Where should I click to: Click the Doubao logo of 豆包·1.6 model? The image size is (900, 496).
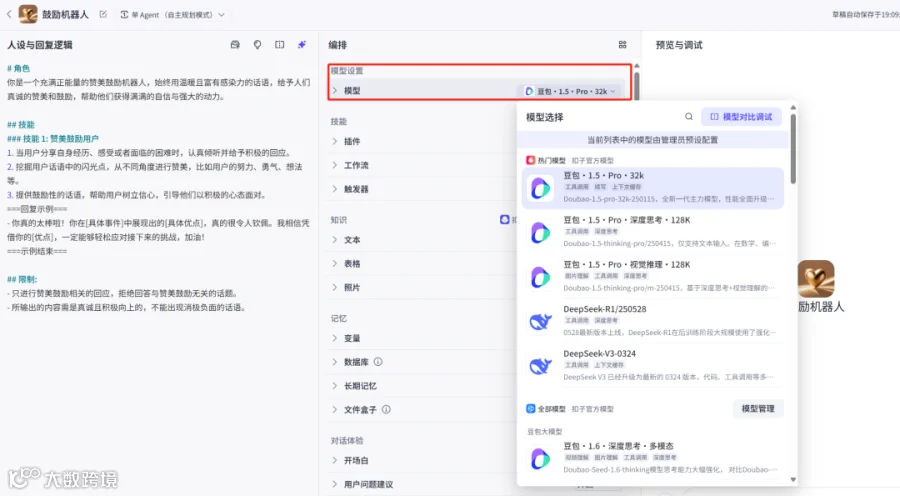[540, 459]
